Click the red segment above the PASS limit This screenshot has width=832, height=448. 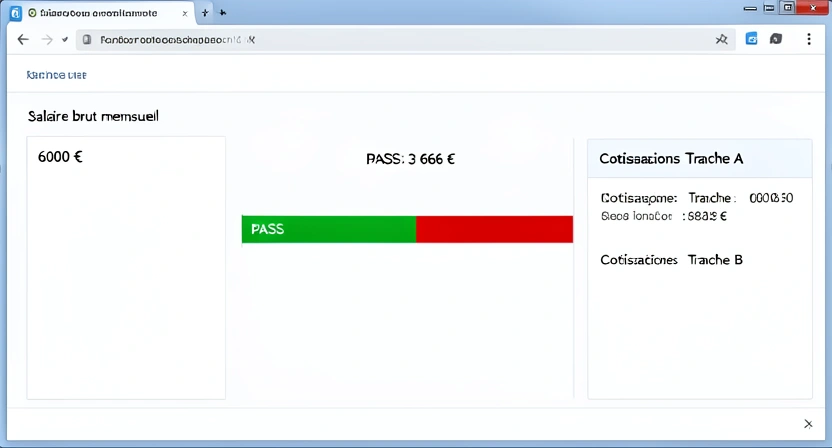pos(494,229)
